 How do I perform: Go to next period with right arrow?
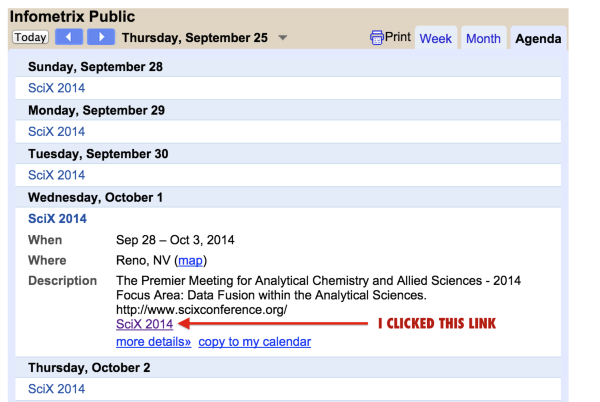[101, 37]
